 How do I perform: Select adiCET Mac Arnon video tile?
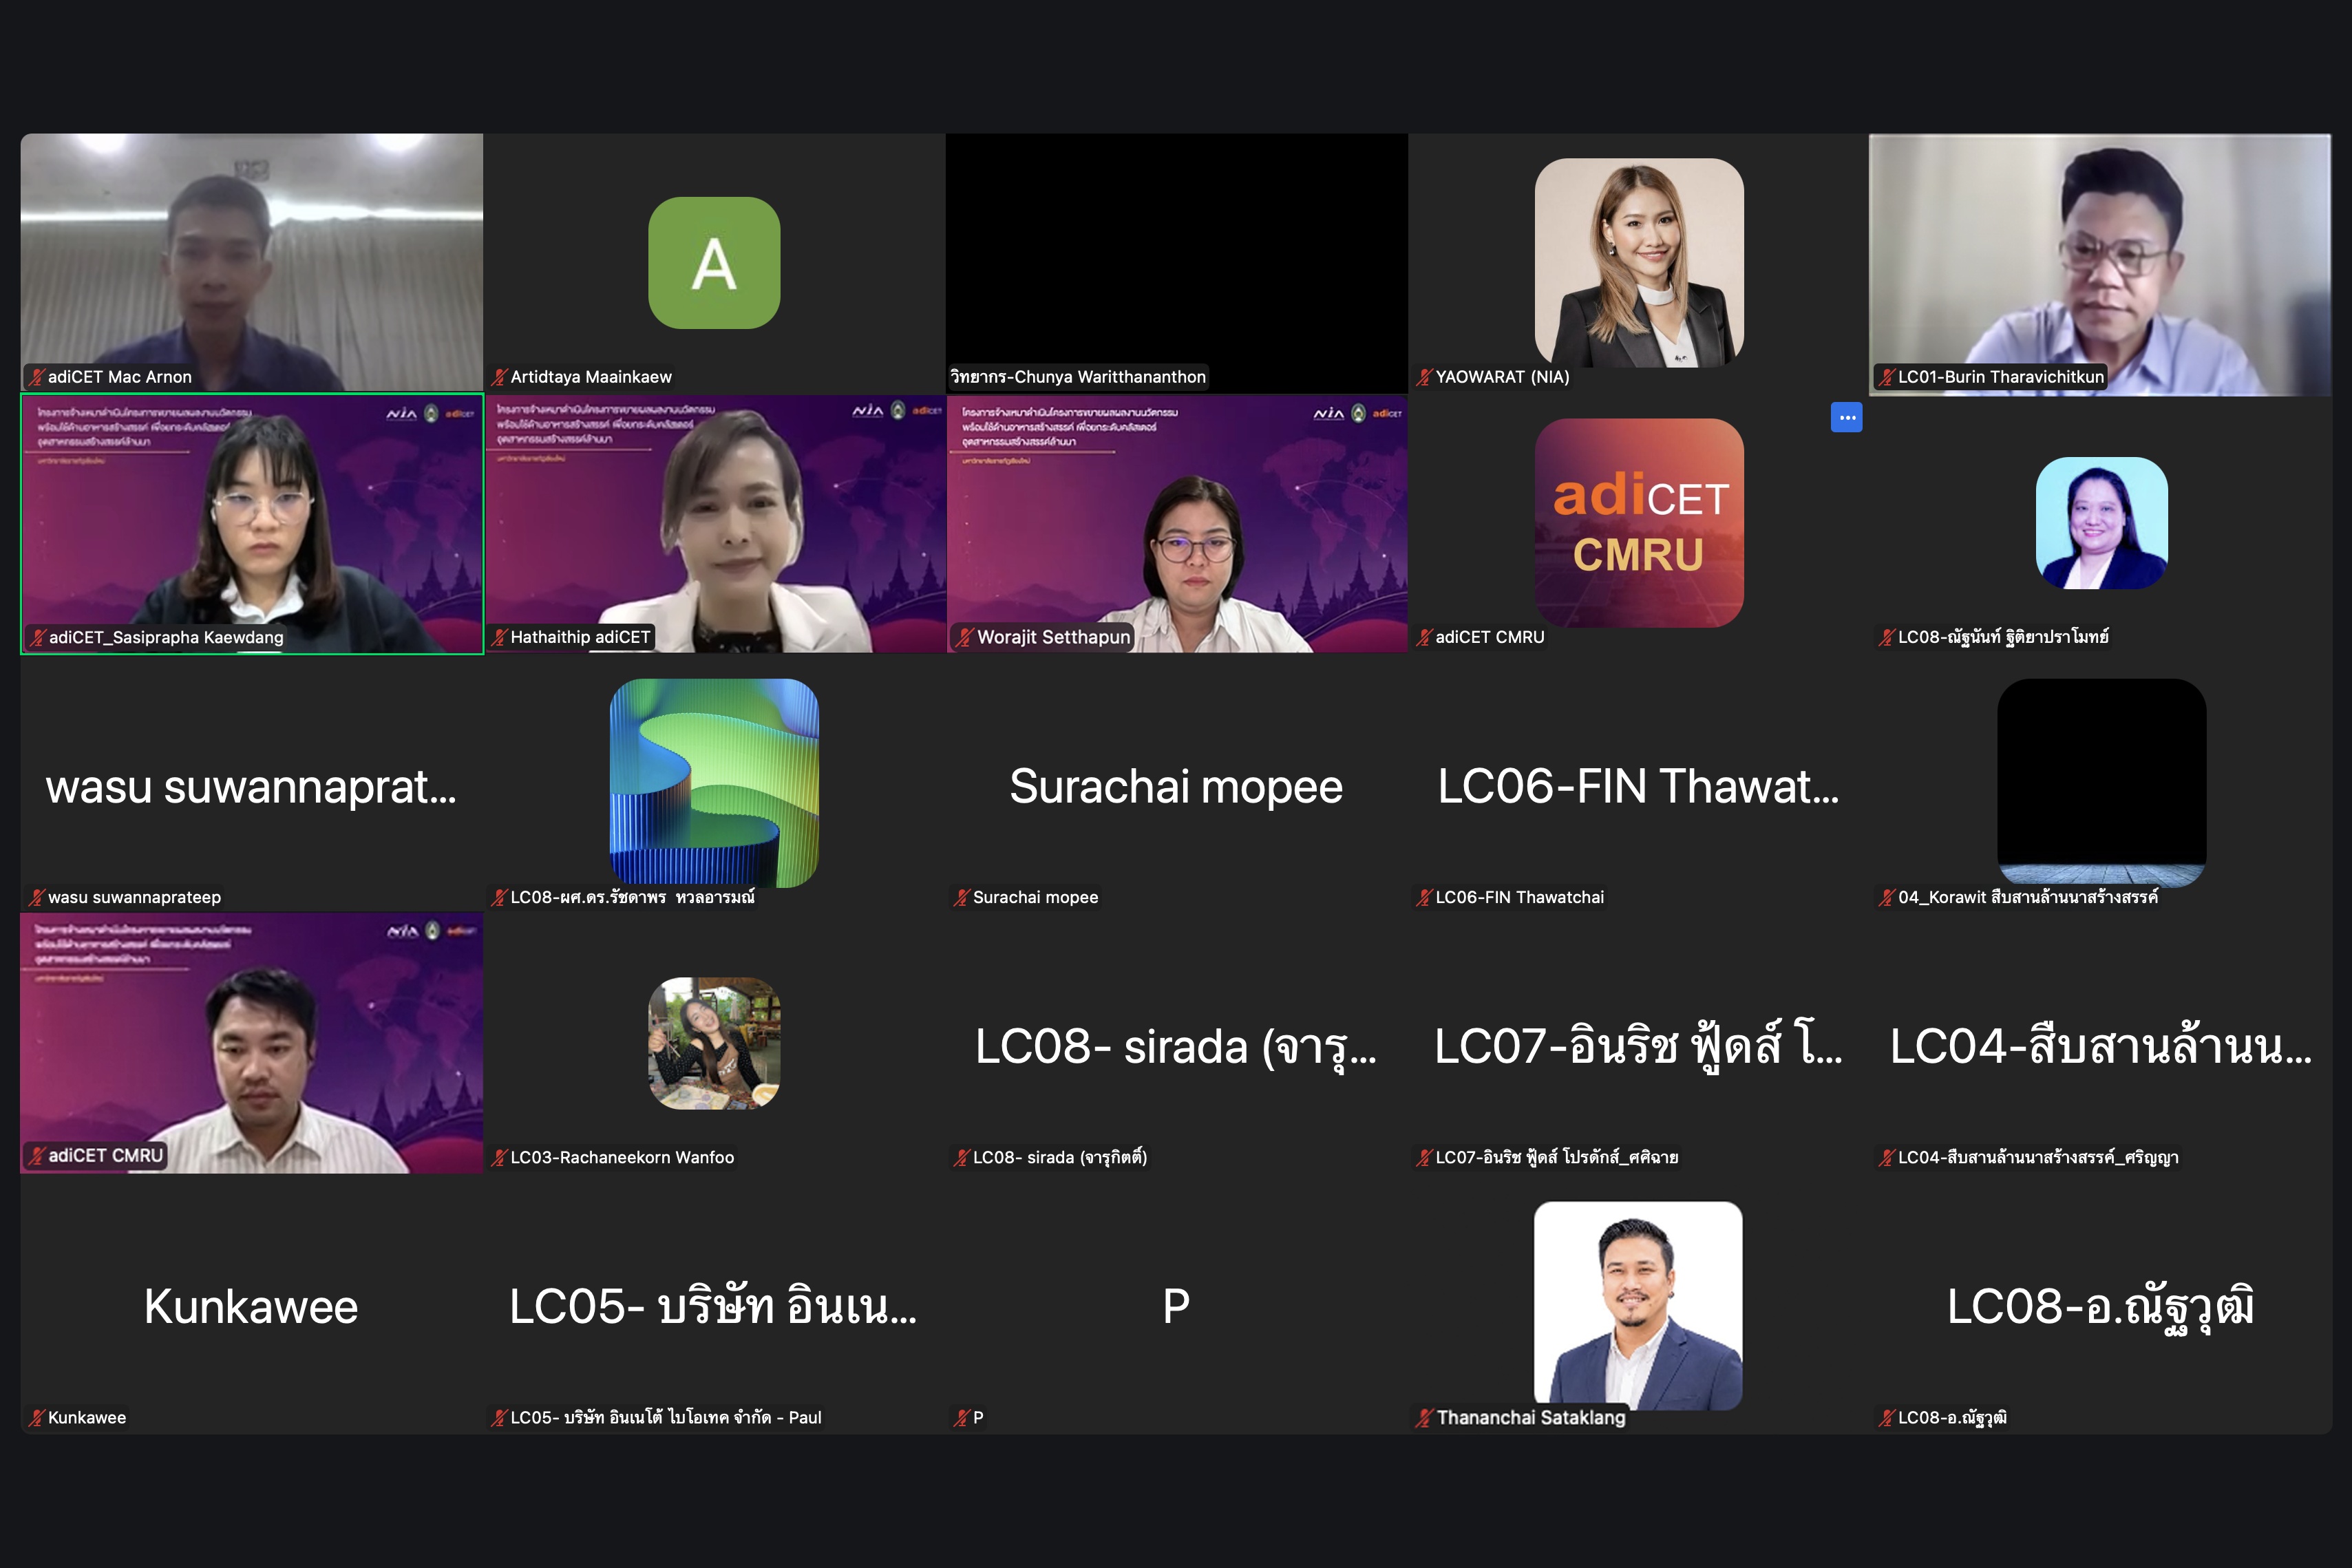252,262
